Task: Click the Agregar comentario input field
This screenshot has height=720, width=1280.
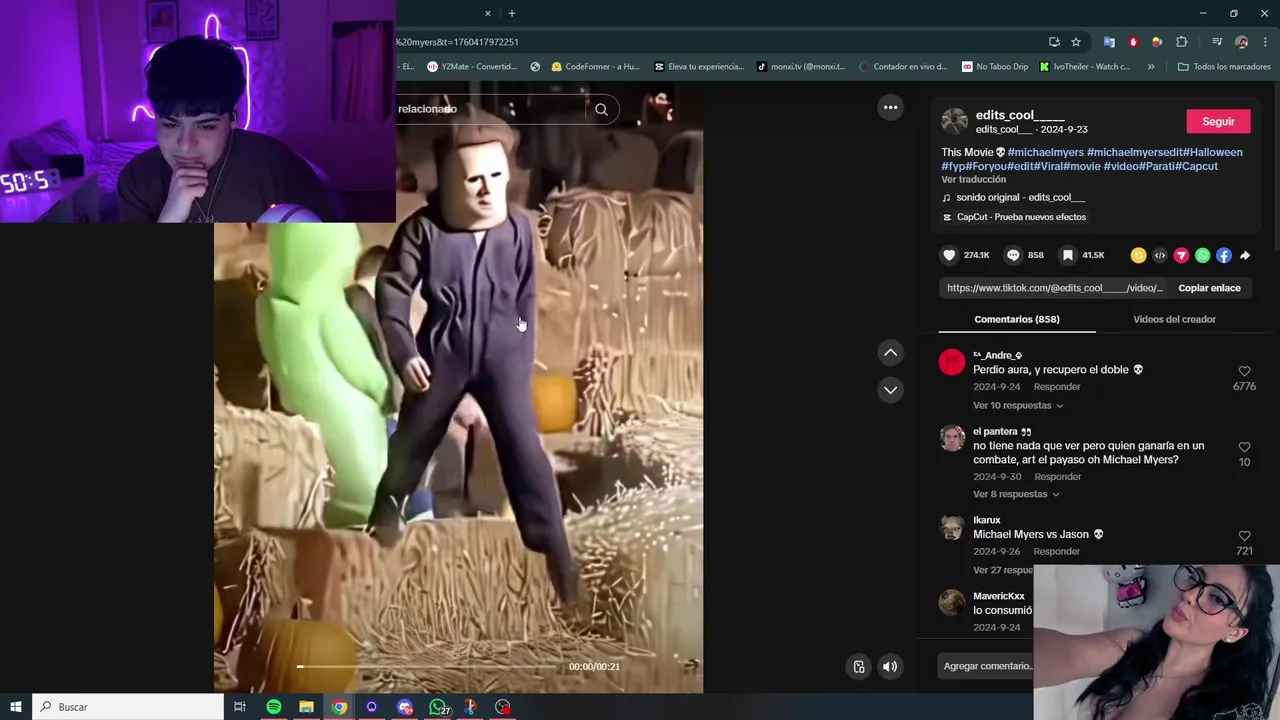Action: (987, 666)
